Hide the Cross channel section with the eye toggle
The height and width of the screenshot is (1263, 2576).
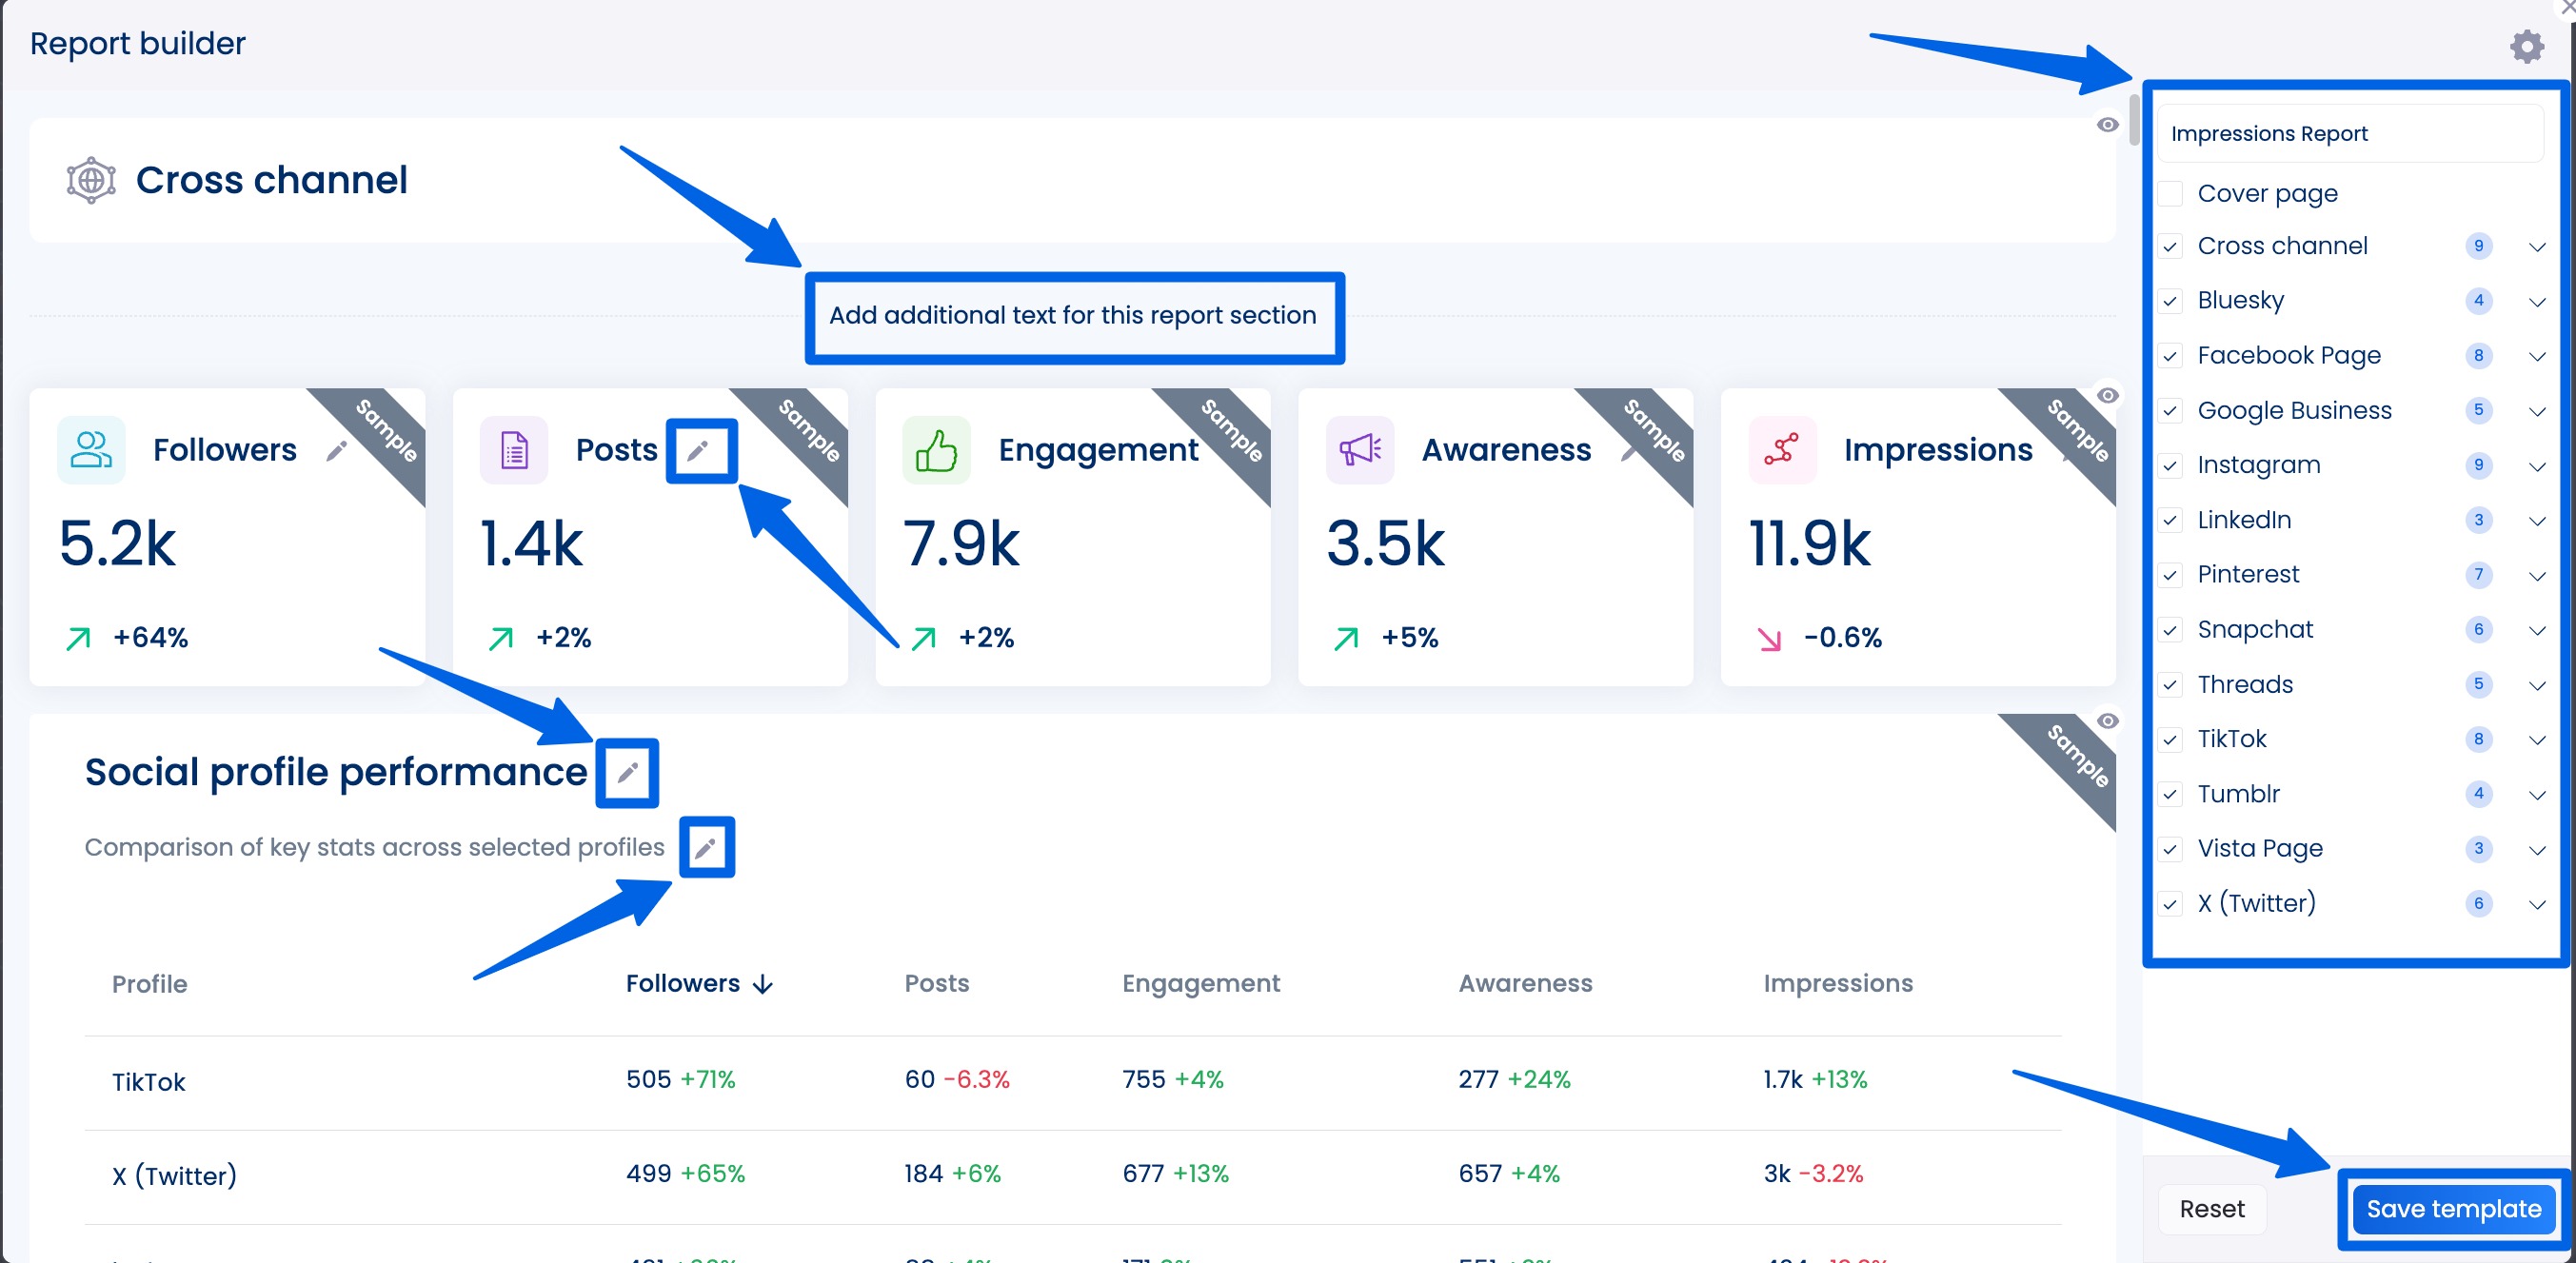[x=2109, y=124]
